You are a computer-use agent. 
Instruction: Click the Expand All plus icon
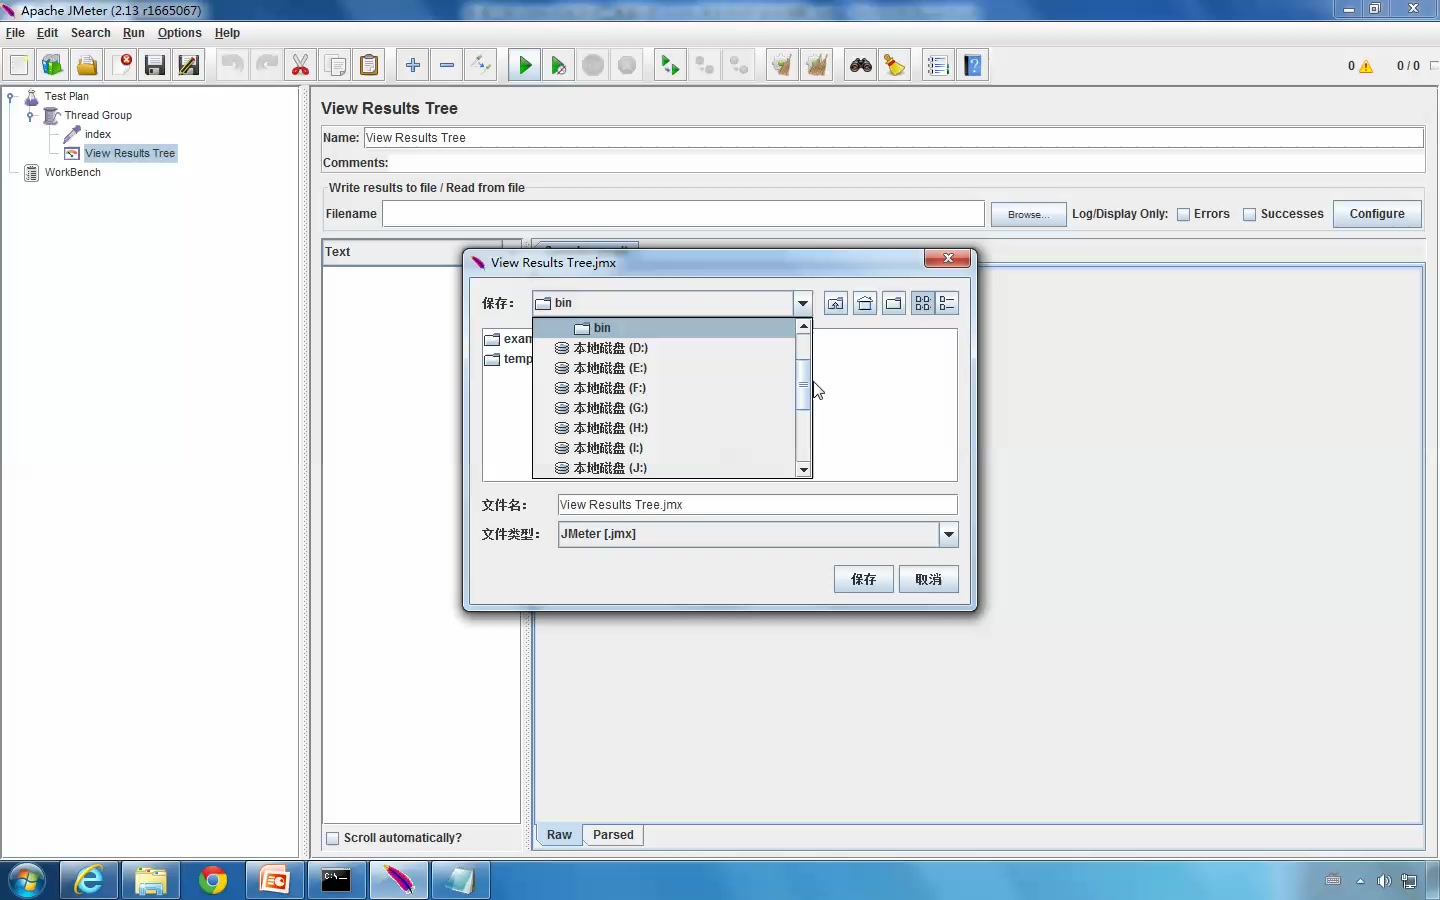coord(413,66)
